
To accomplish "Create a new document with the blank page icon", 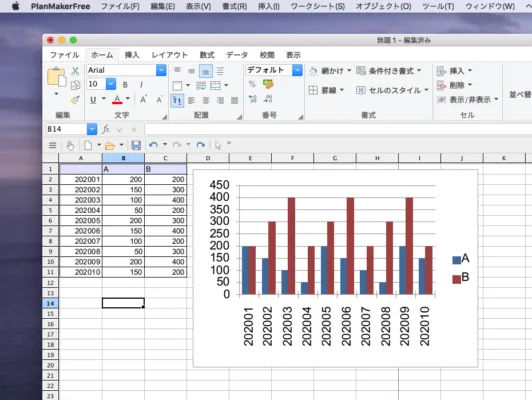I will [88, 145].
